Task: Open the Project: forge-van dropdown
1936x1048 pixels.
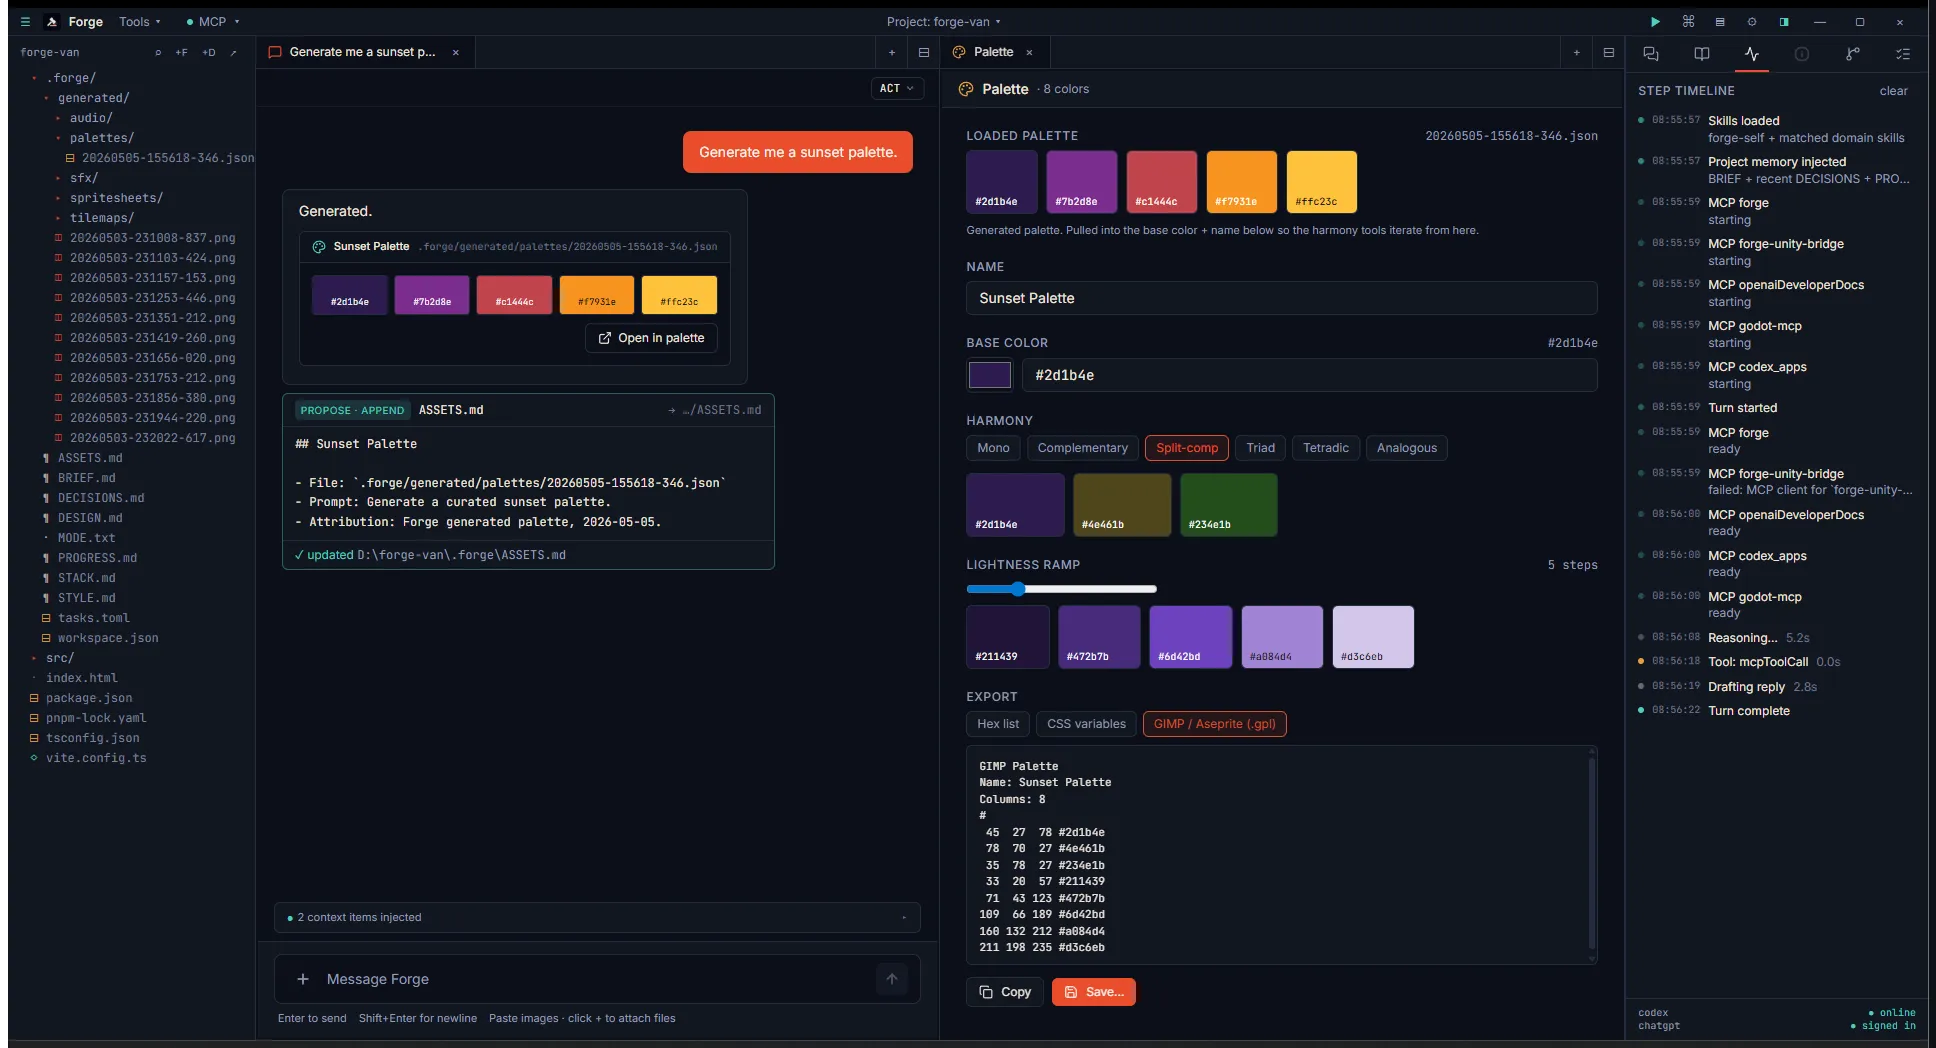Action: pos(943,21)
